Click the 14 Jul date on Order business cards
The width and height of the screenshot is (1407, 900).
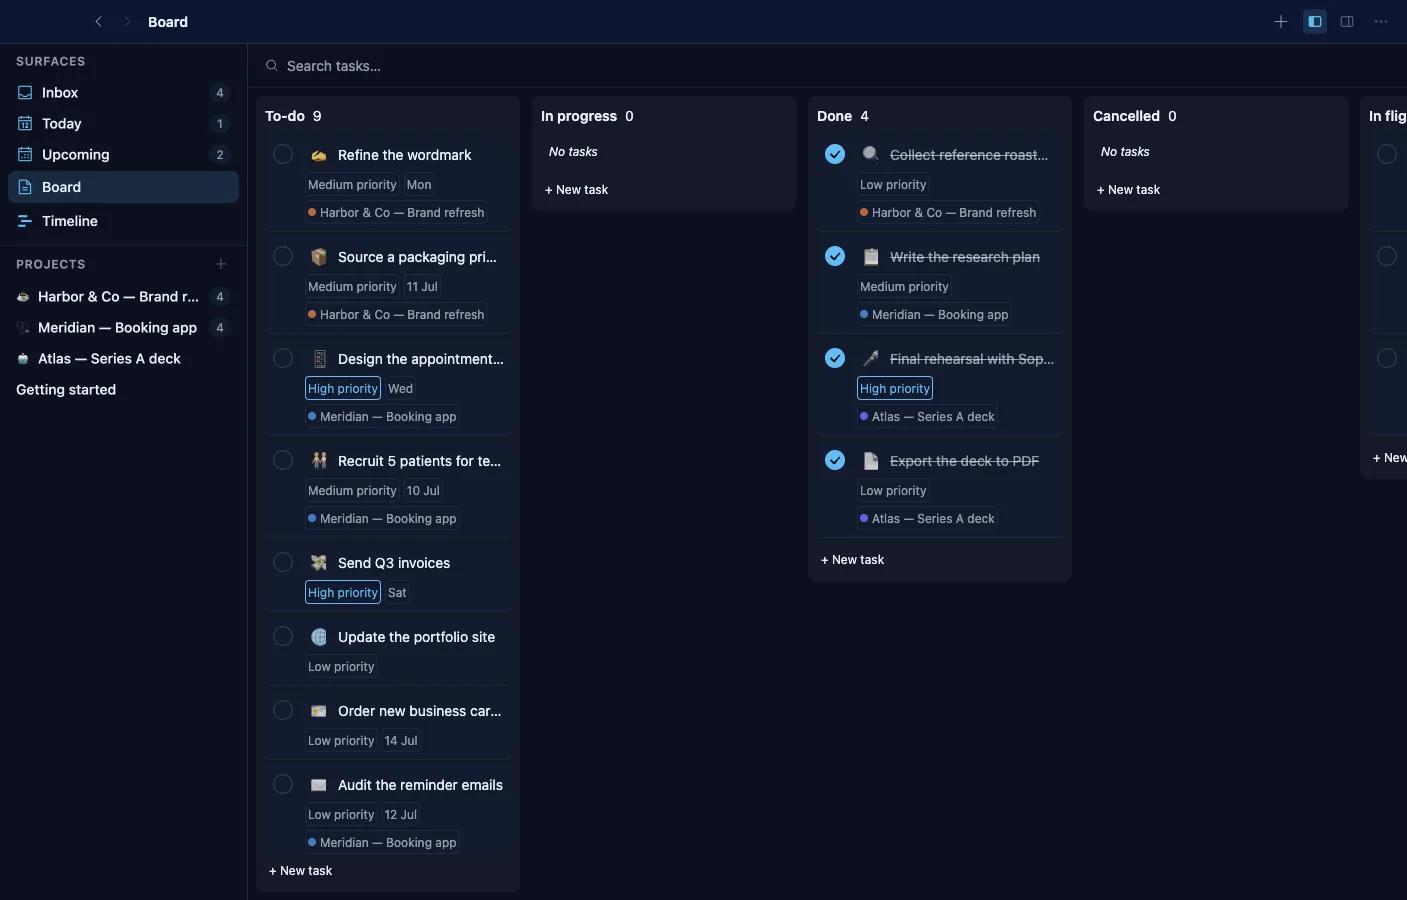tap(401, 740)
